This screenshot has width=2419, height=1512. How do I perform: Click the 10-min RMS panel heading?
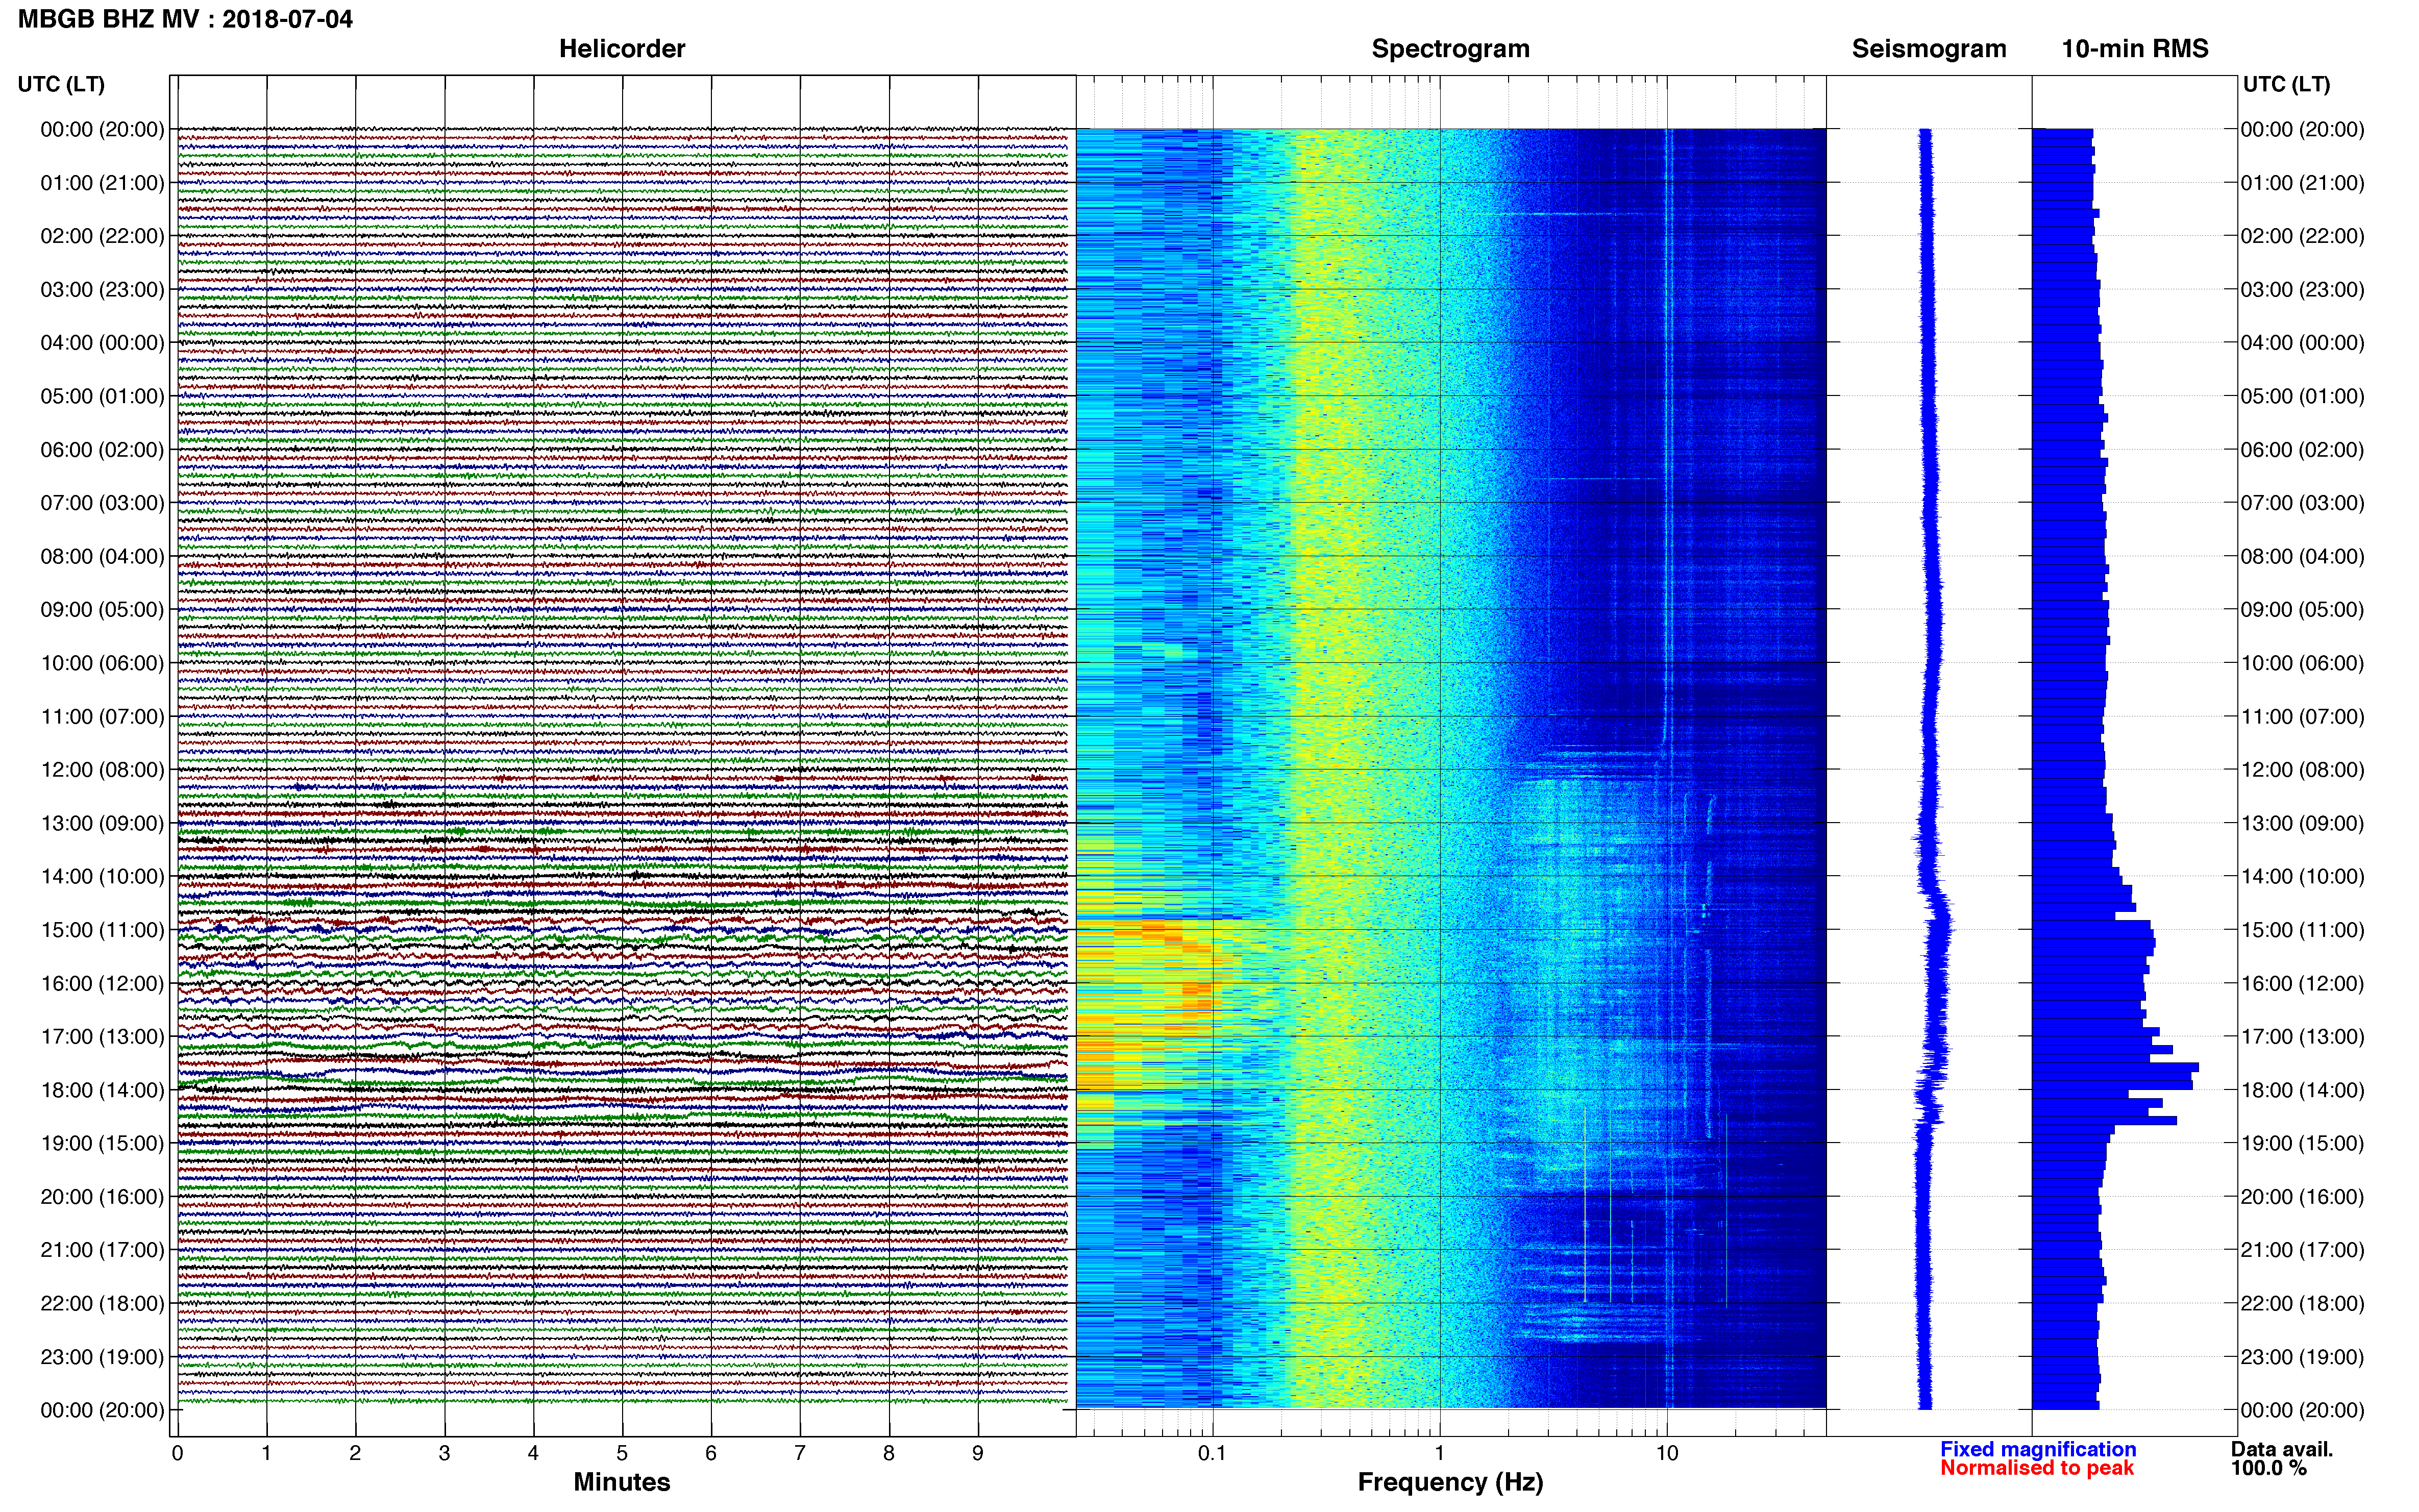[x=2135, y=49]
